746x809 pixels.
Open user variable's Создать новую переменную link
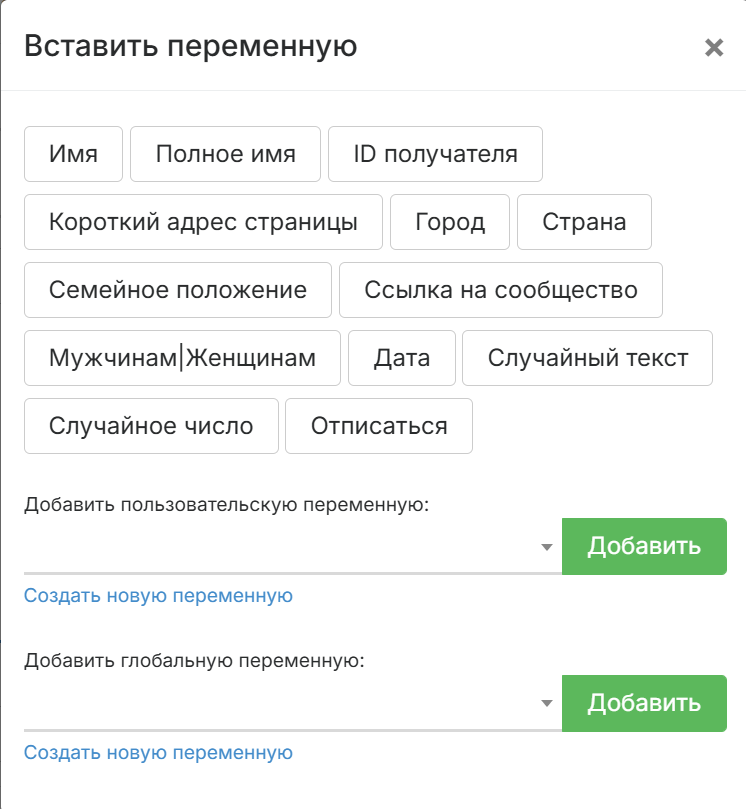(x=158, y=596)
